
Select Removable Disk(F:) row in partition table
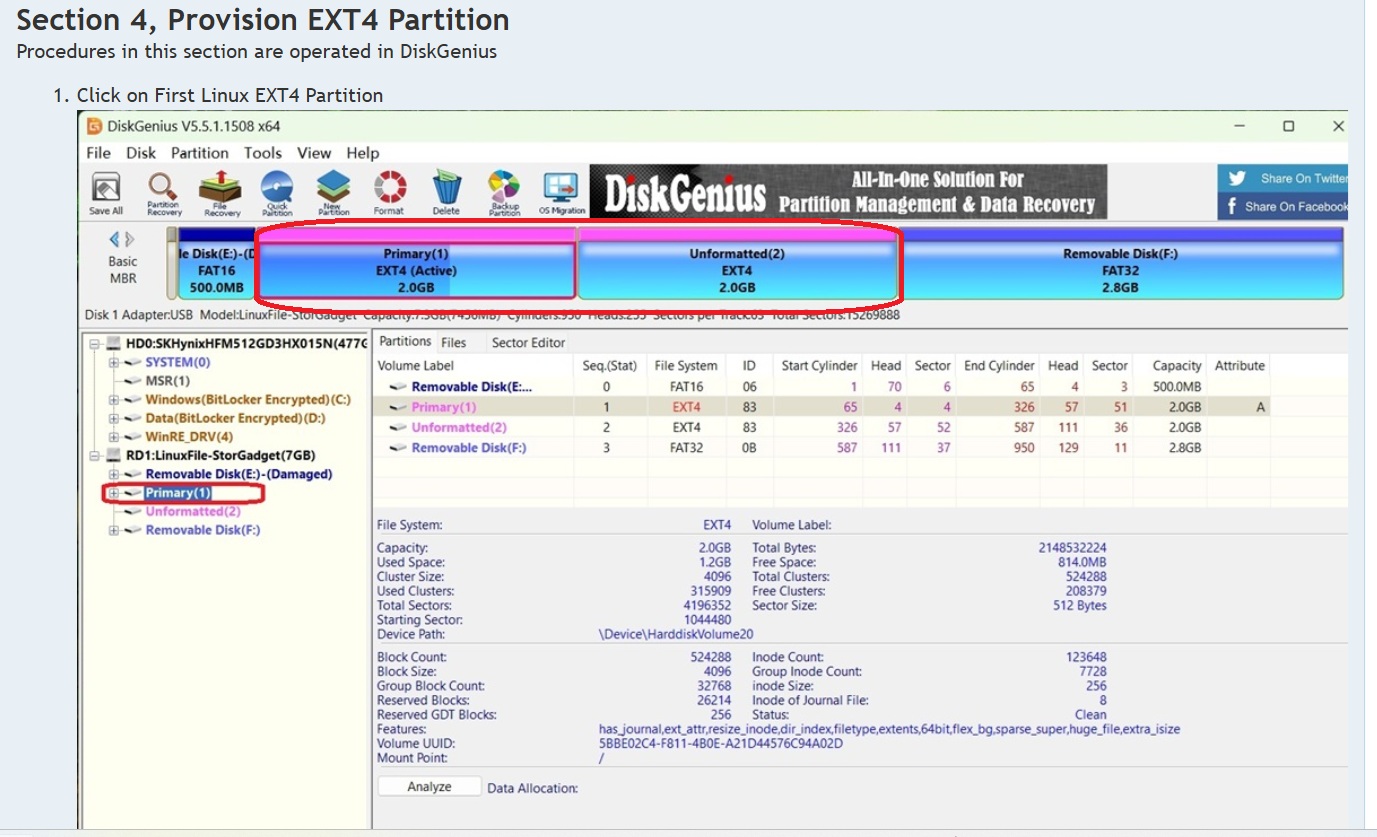tap(468, 448)
